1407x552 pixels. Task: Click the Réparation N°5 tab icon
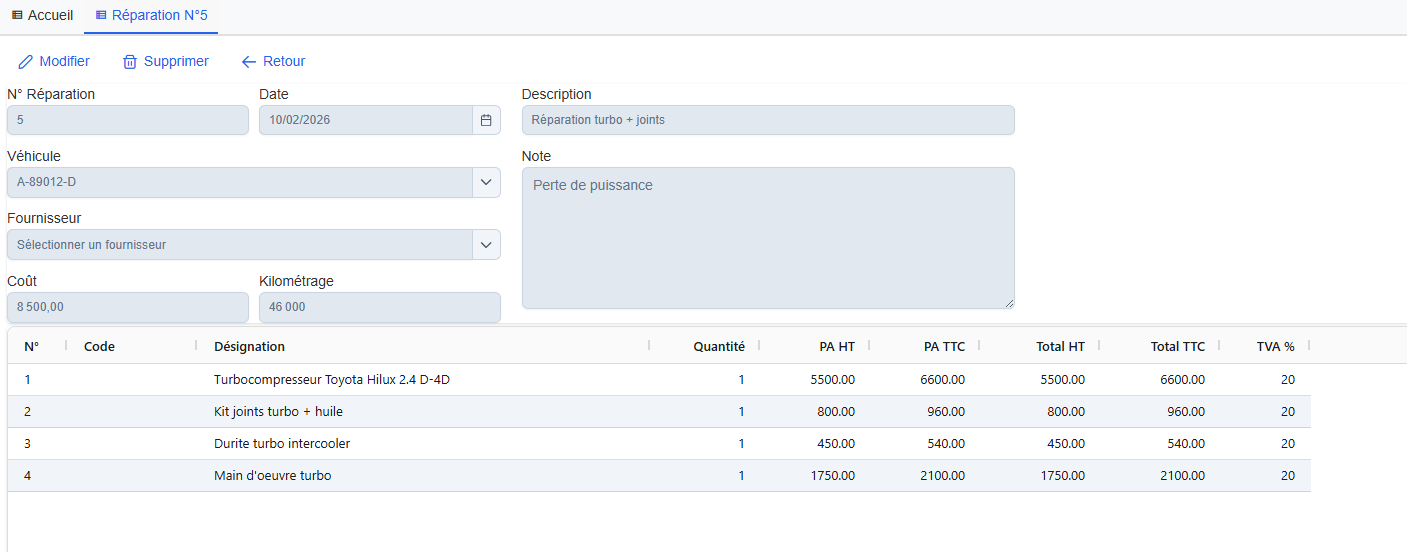coord(100,16)
